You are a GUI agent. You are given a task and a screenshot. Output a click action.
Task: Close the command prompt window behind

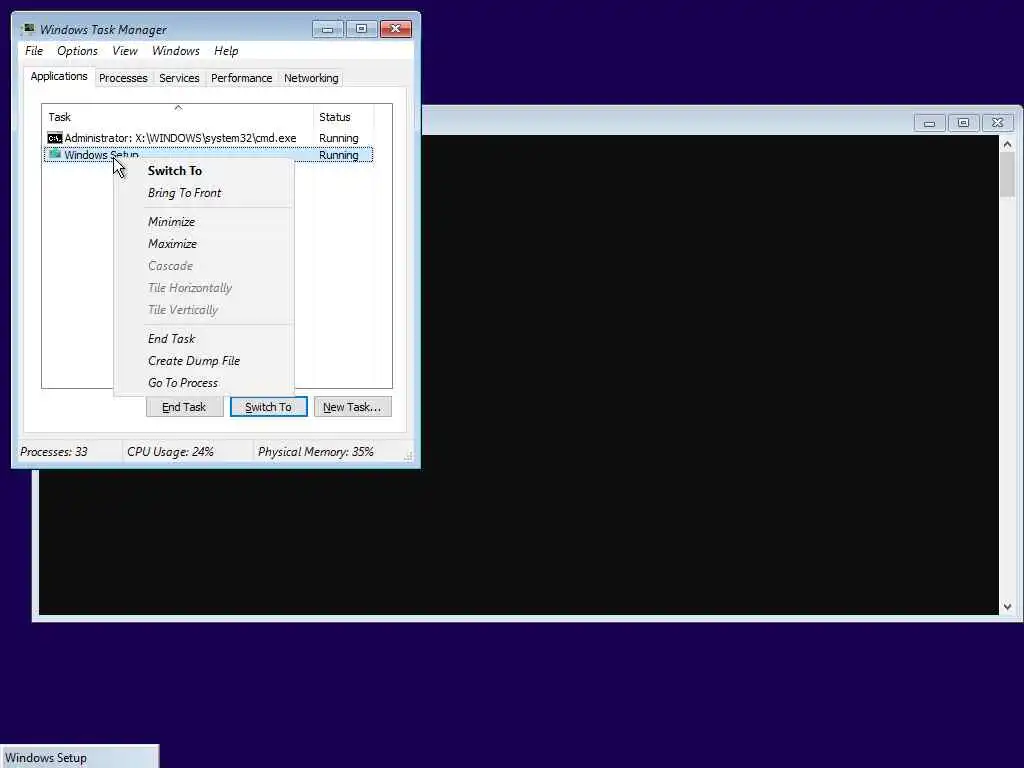(997, 123)
